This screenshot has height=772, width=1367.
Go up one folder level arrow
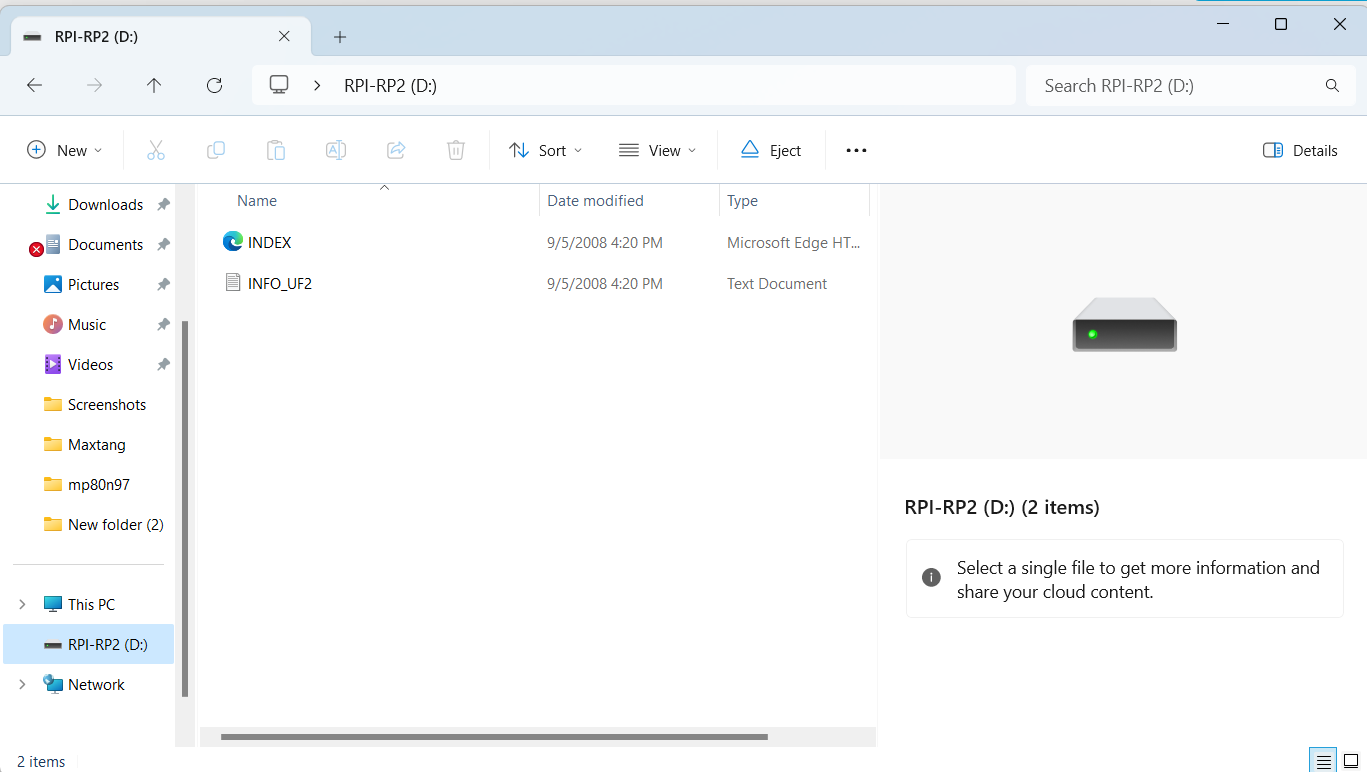[x=154, y=86]
